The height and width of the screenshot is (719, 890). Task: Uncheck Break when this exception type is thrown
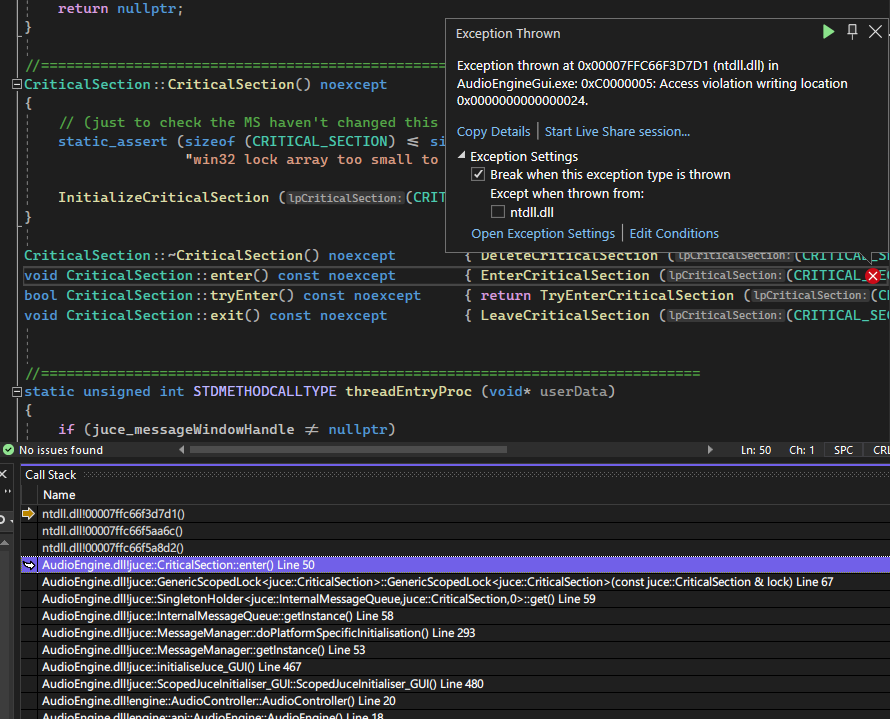479,175
